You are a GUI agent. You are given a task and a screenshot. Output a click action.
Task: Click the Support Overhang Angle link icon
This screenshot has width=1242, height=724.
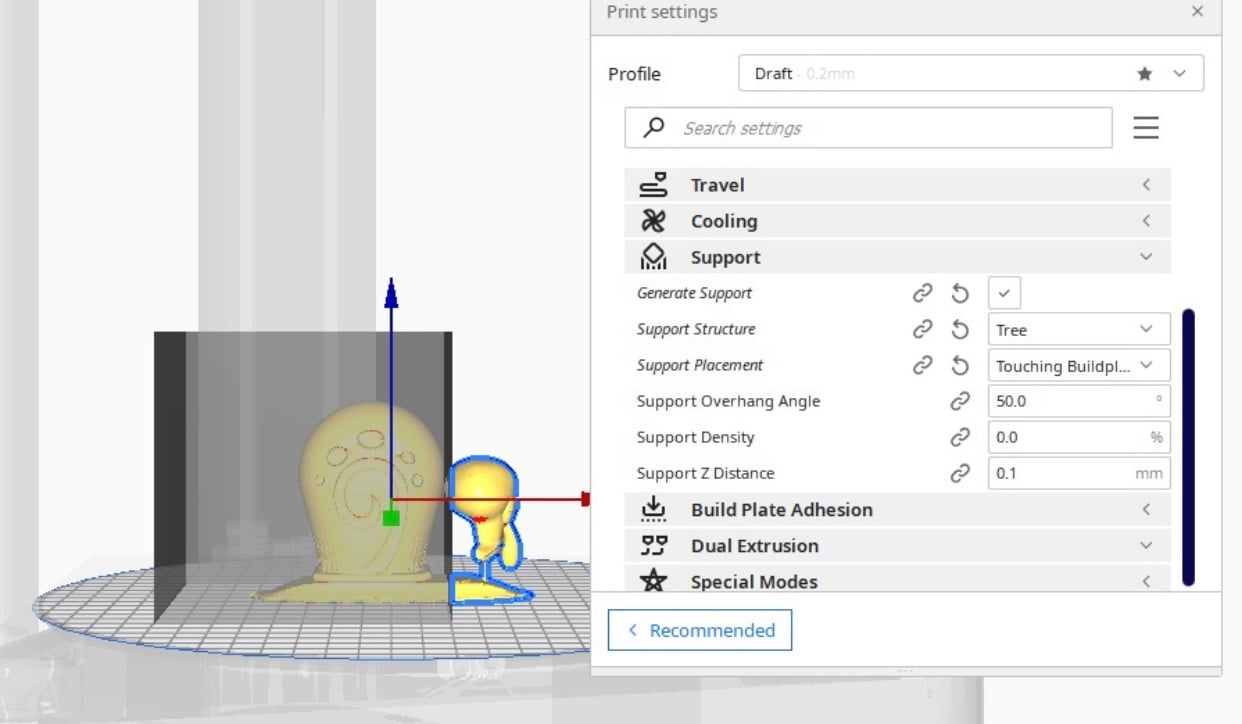tap(960, 401)
